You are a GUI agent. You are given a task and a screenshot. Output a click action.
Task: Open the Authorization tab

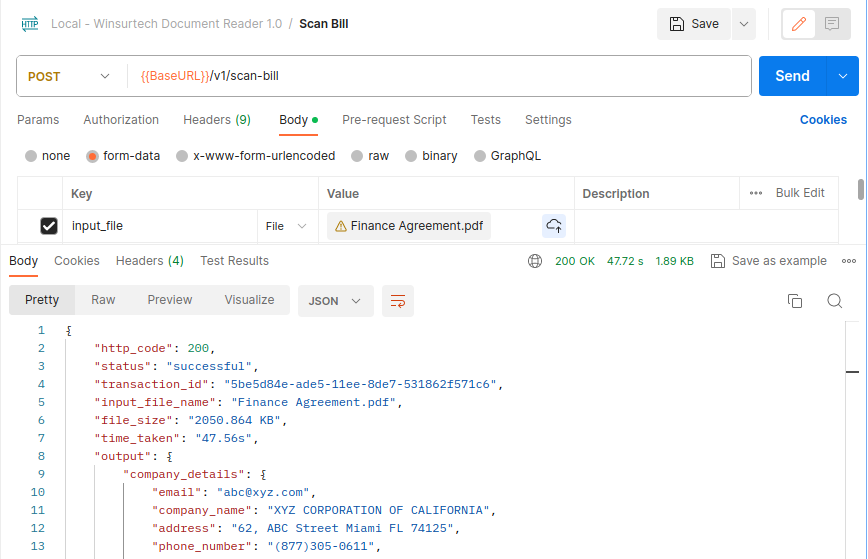[x=121, y=120]
